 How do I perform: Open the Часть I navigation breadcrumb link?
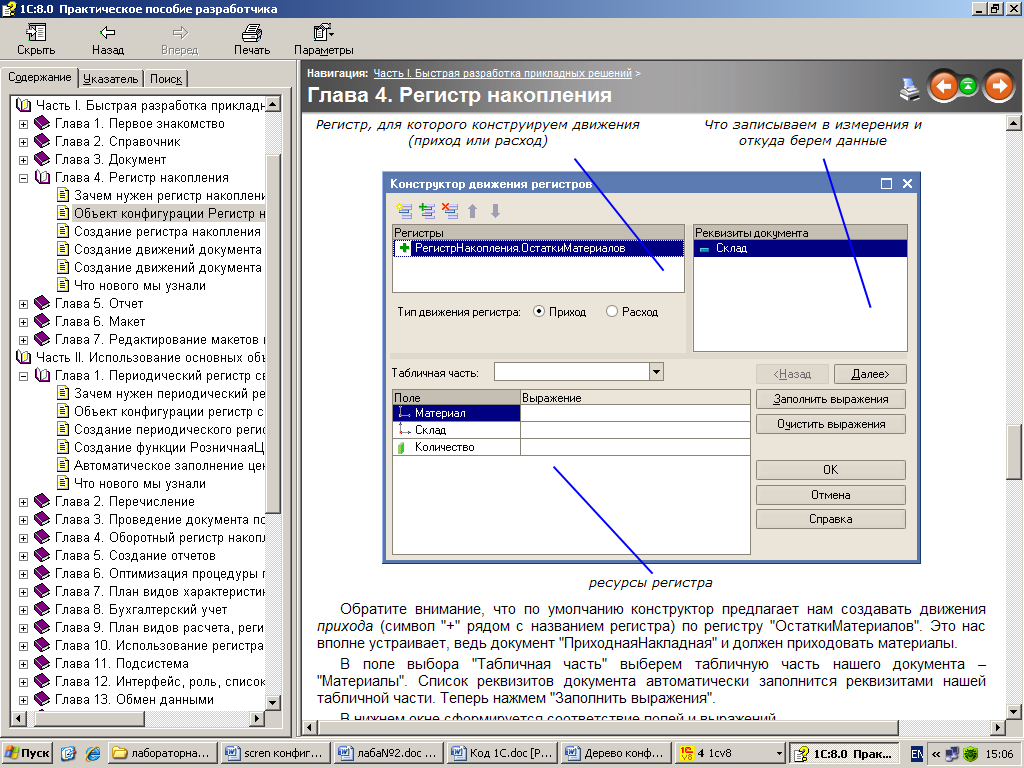[503, 73]
